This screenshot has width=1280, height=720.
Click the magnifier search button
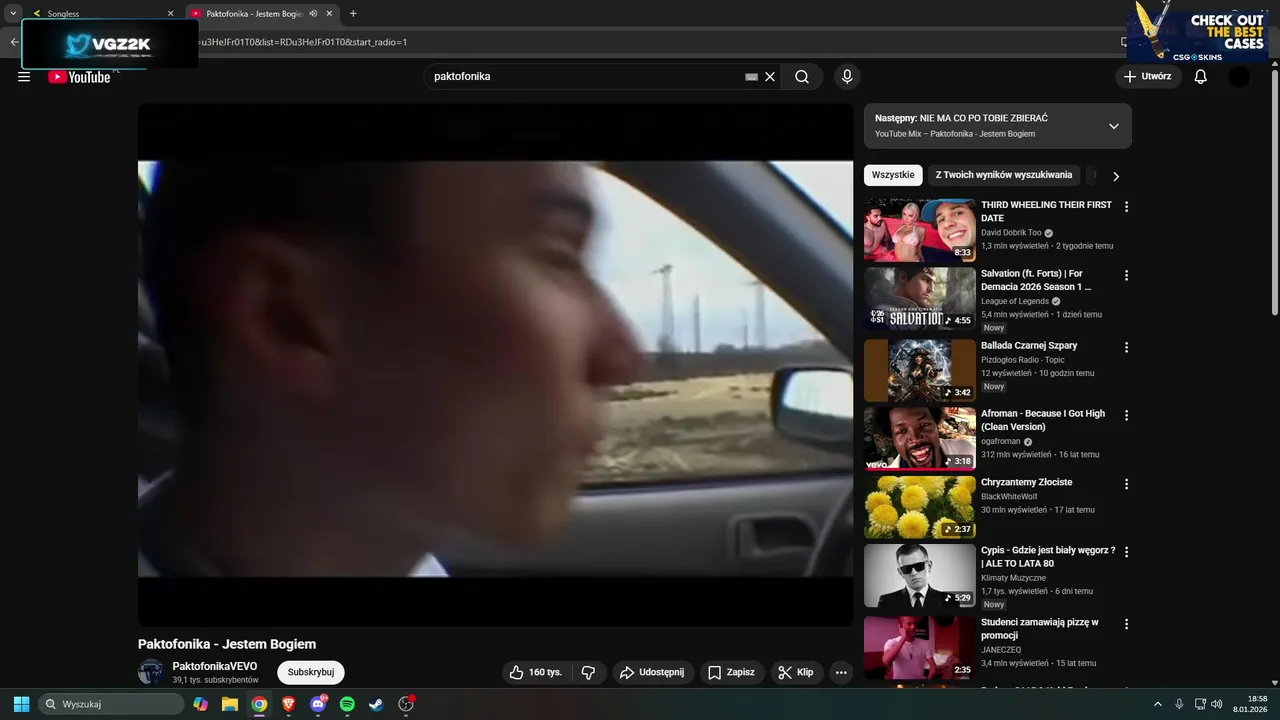(x=802, y=76)
